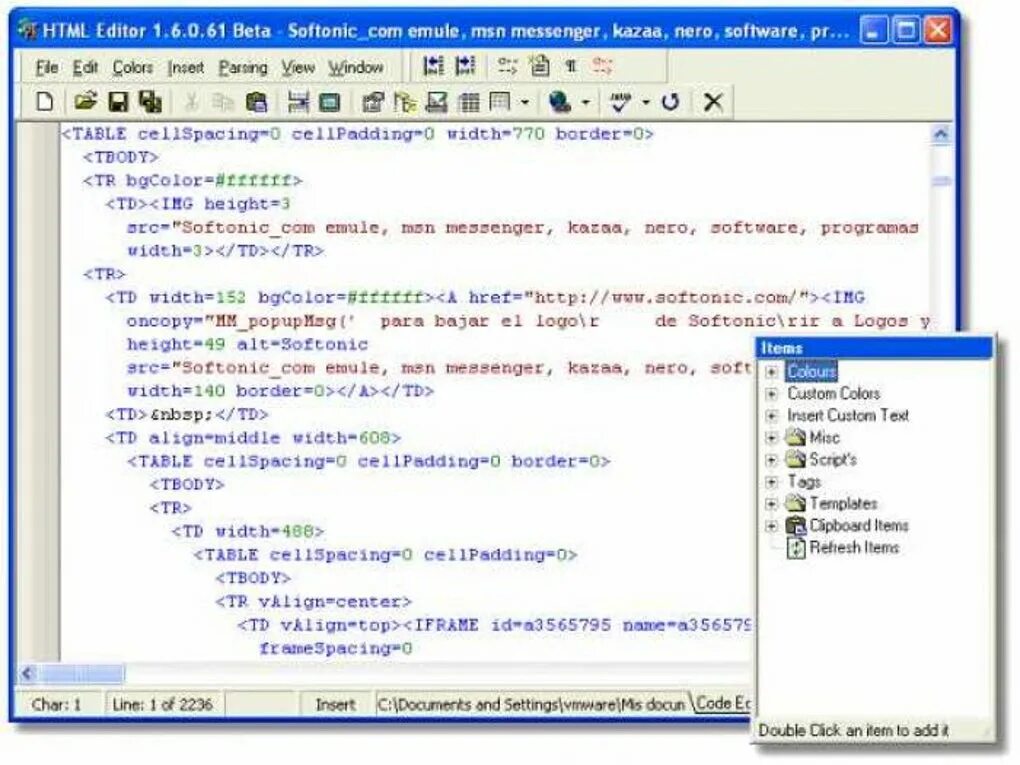Open a file using the folder icon
This screenshot has height=765, width=1020.
(85, 101)
